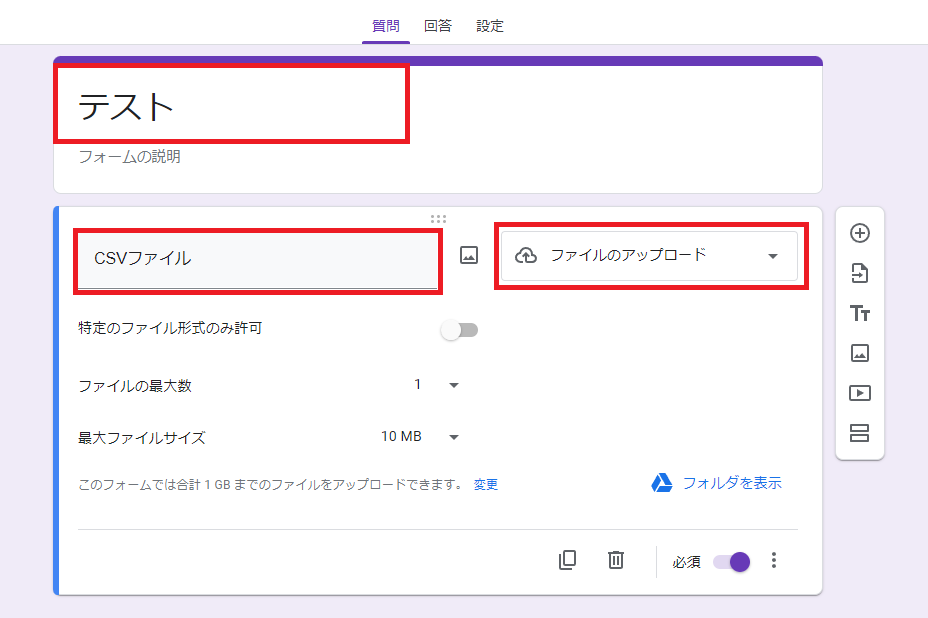Viewport: 928px width, 618px height.
Task: Click the 変更 link to change storage limit
Action: pos(485,483)
